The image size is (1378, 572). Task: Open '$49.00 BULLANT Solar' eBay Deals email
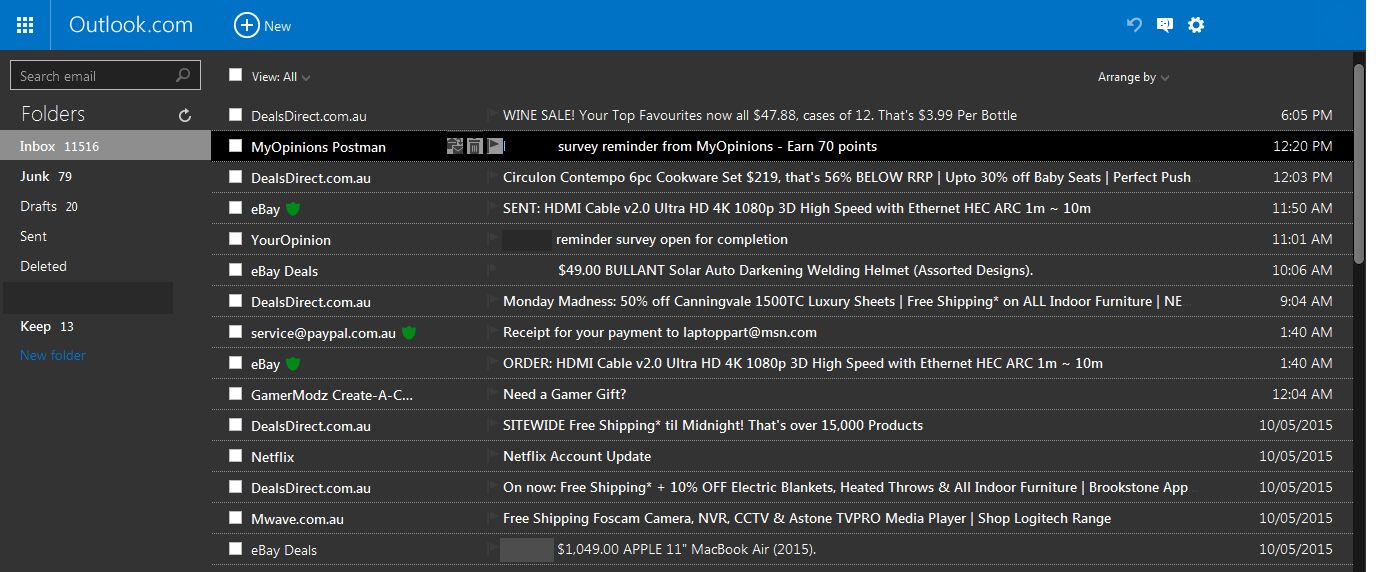point(795,270)
